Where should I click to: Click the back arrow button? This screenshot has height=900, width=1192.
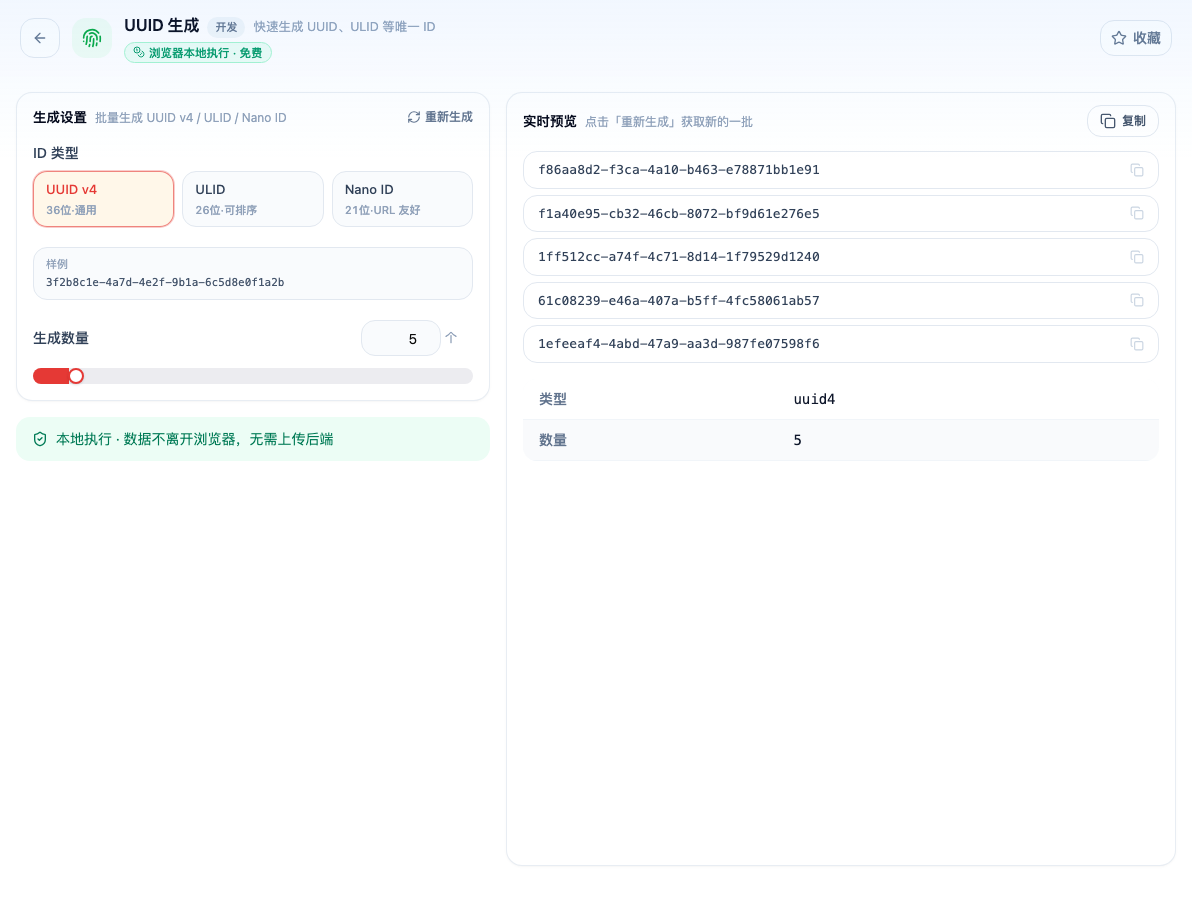(40, 38)
